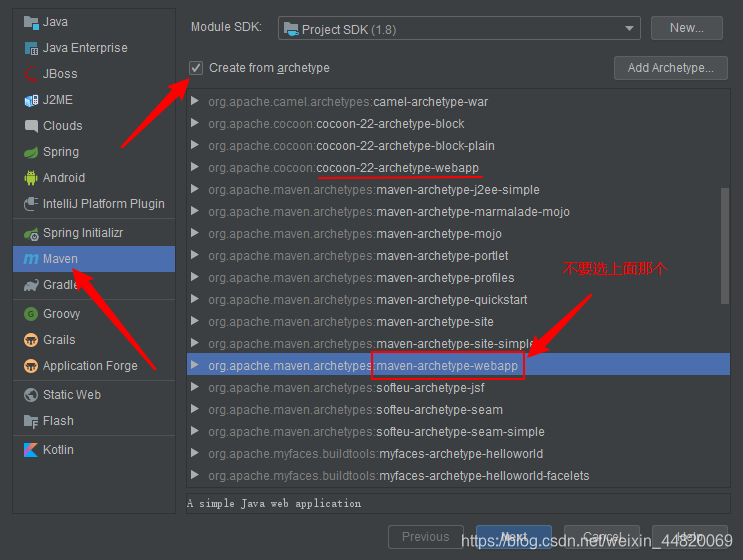Select maven-archetype-profiles archetype
The height and width of the screenshot is (560, 743).
pos(458,278)
